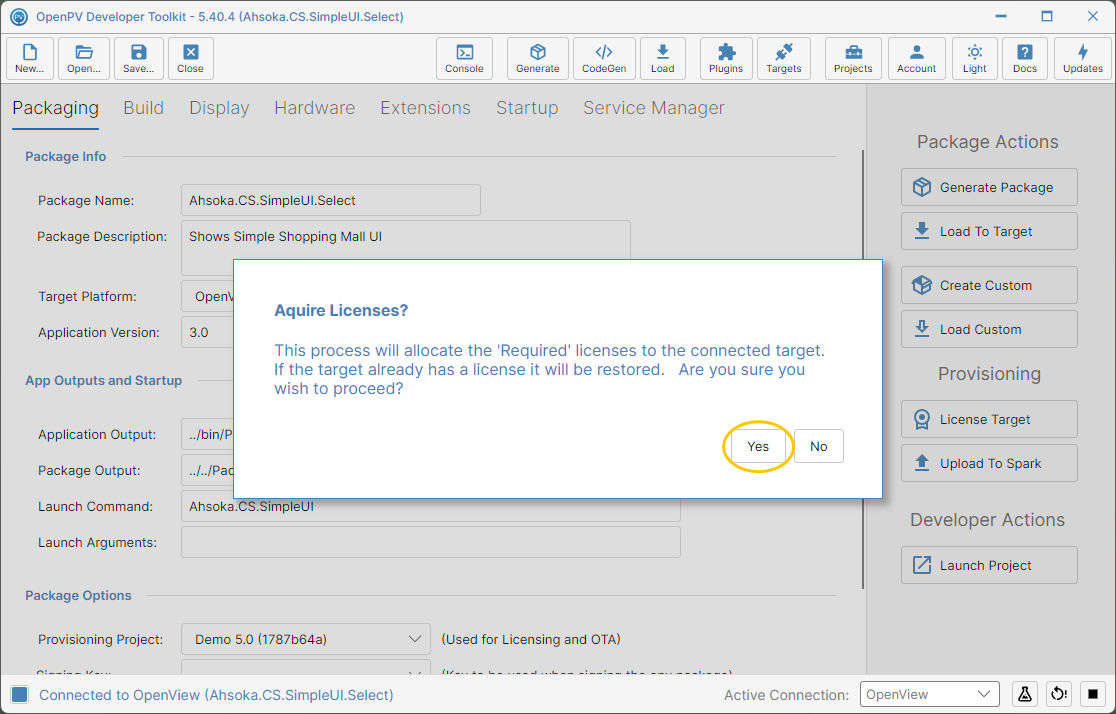Switch to the Display tab
The width and height of the screenshot is (1116, 714).
click(219, 108)
